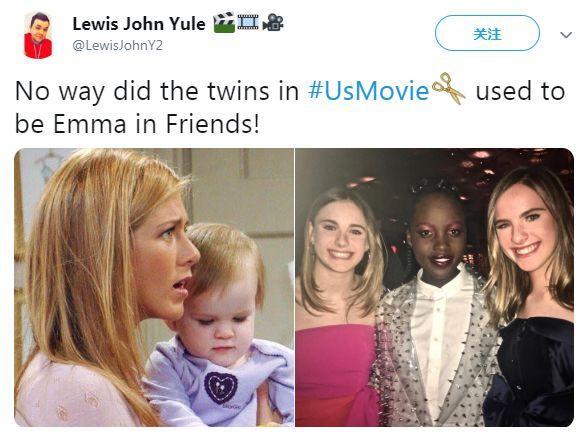Click the pink strapless dress in right photo
The image size is (583, 438).
(x=335, y=376)
